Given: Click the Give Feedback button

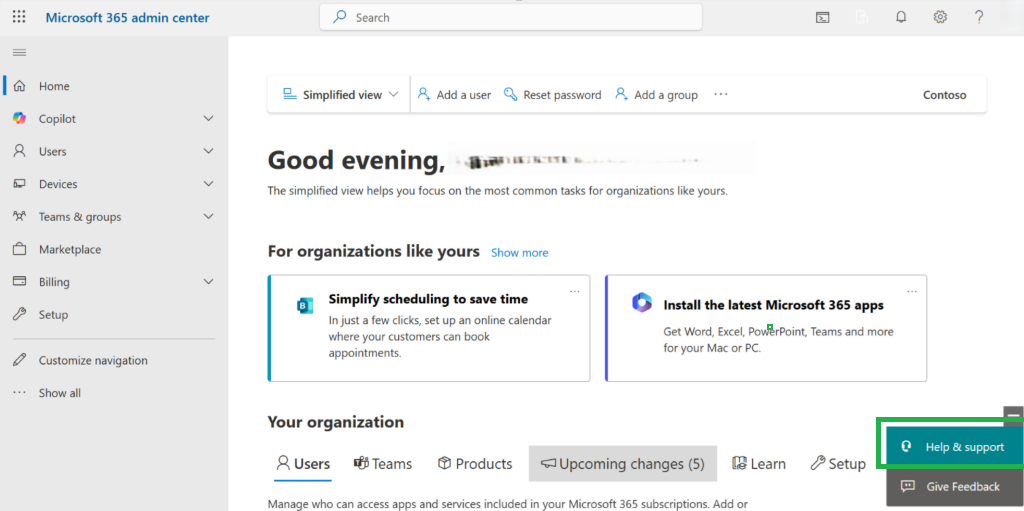Looking at the screenshot, I should point(953,487).
